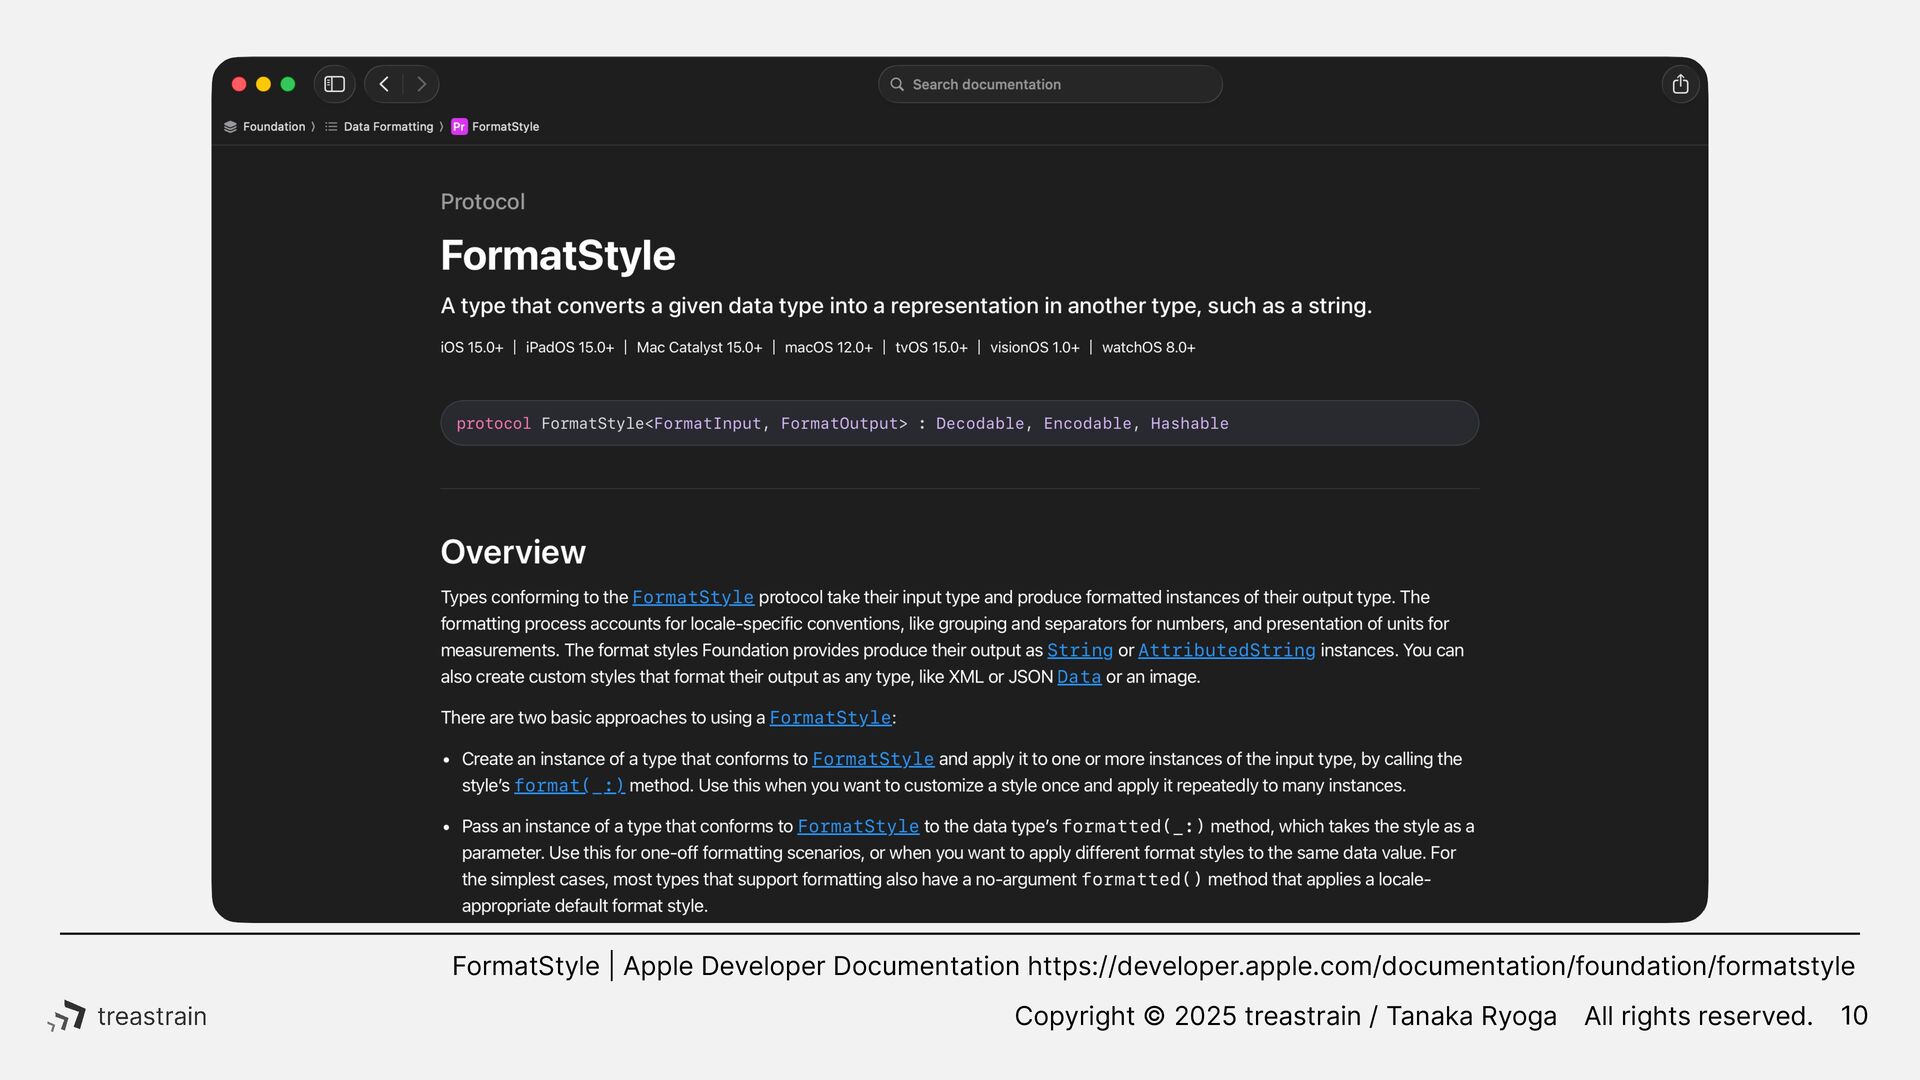Click the Overview heading
Screen dimensions: 1920x1080
coord(513,552)
